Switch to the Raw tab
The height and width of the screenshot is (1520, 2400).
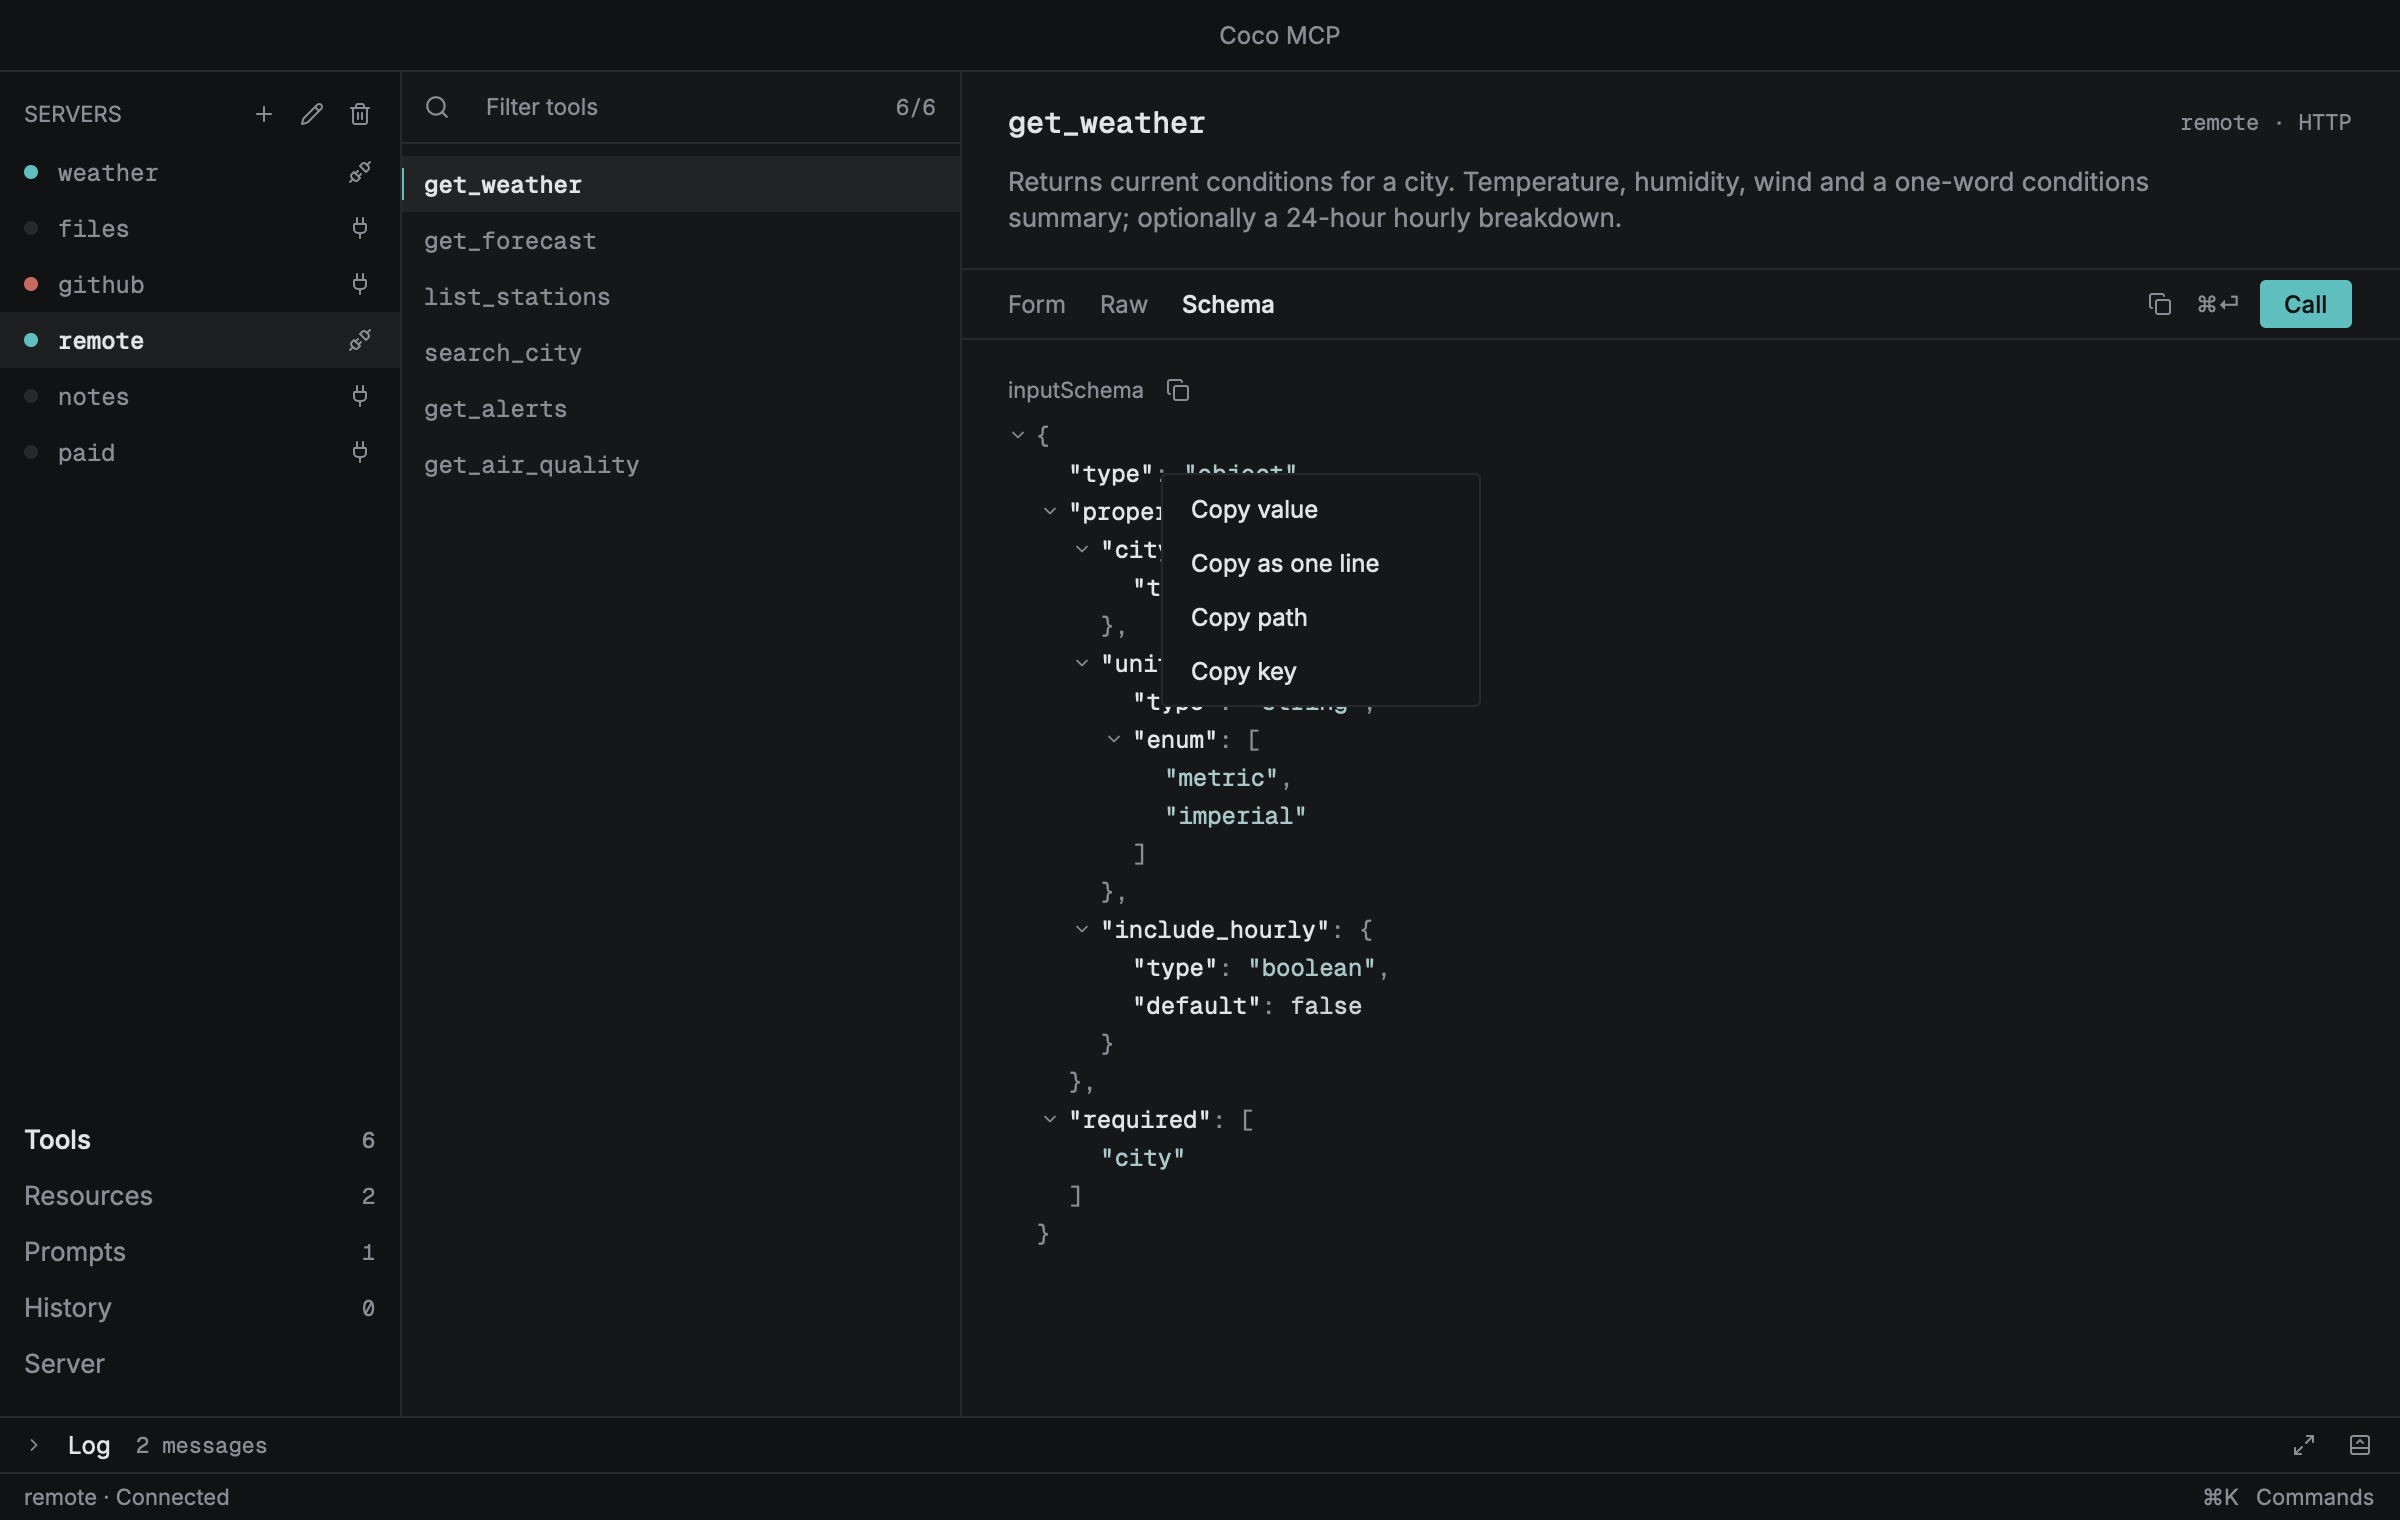(x=1123, y=304)
